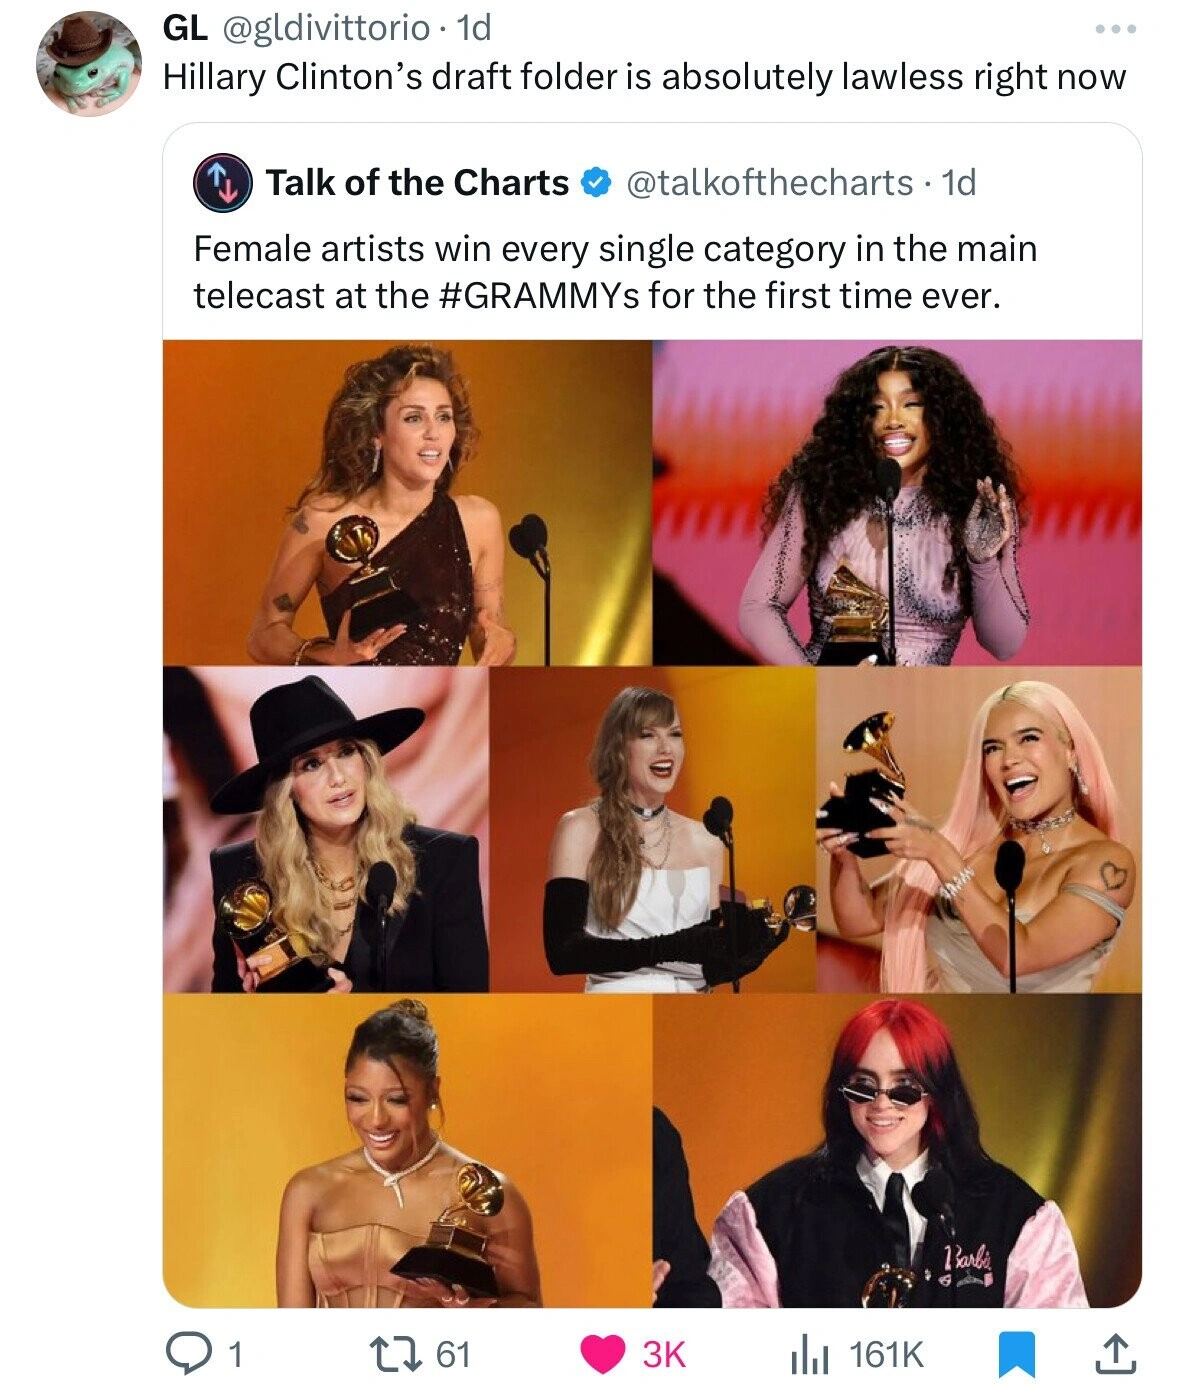
Task: Open the @talkofthecharts handle link
Action: tap(769, 183)
